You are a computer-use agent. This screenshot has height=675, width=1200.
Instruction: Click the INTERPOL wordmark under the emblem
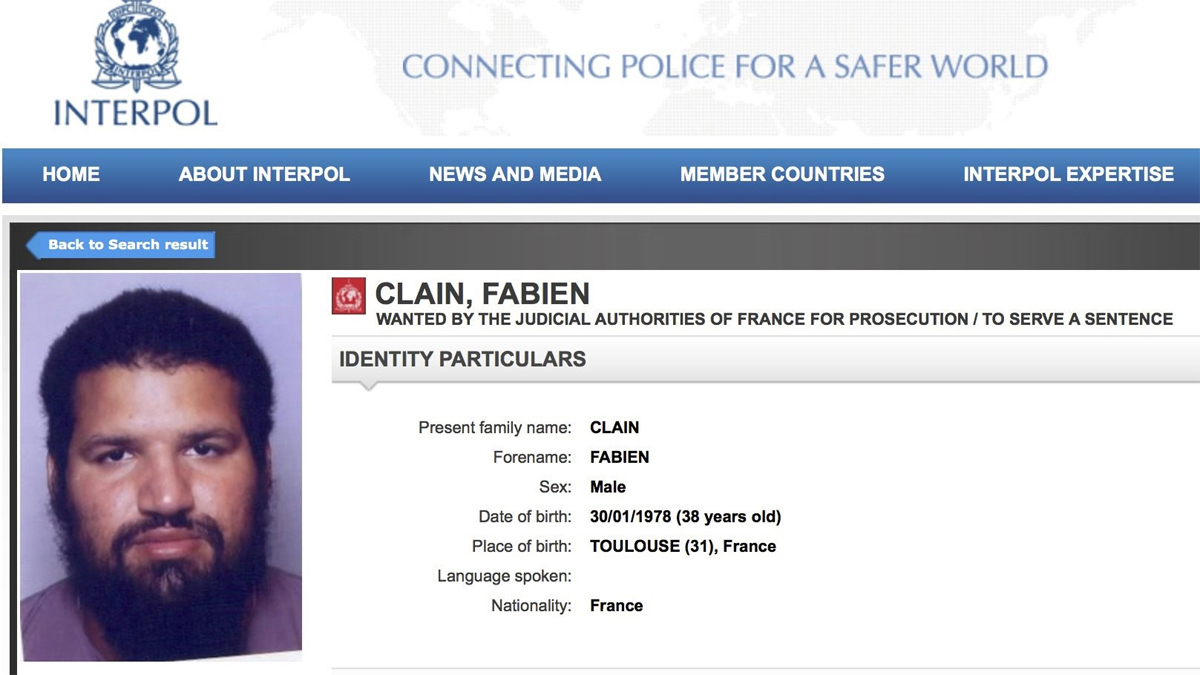pyautogui.click(x=136, y=111)
